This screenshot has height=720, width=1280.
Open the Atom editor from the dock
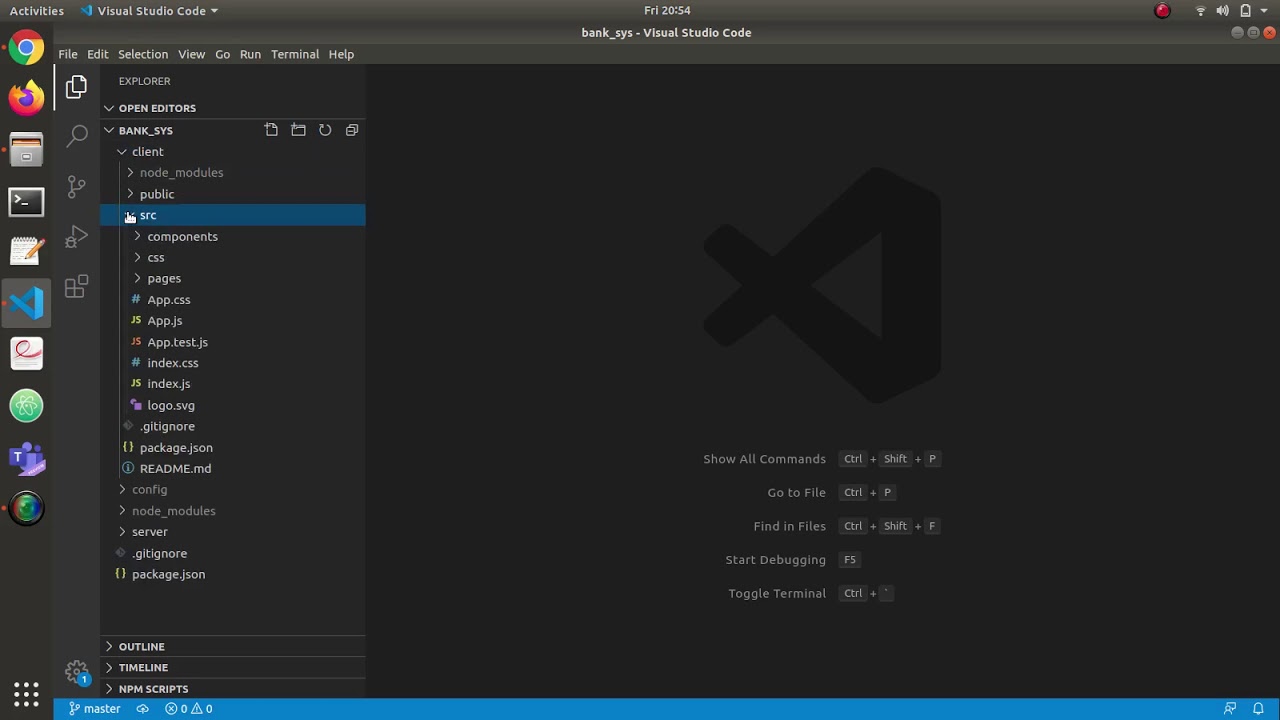27,405
